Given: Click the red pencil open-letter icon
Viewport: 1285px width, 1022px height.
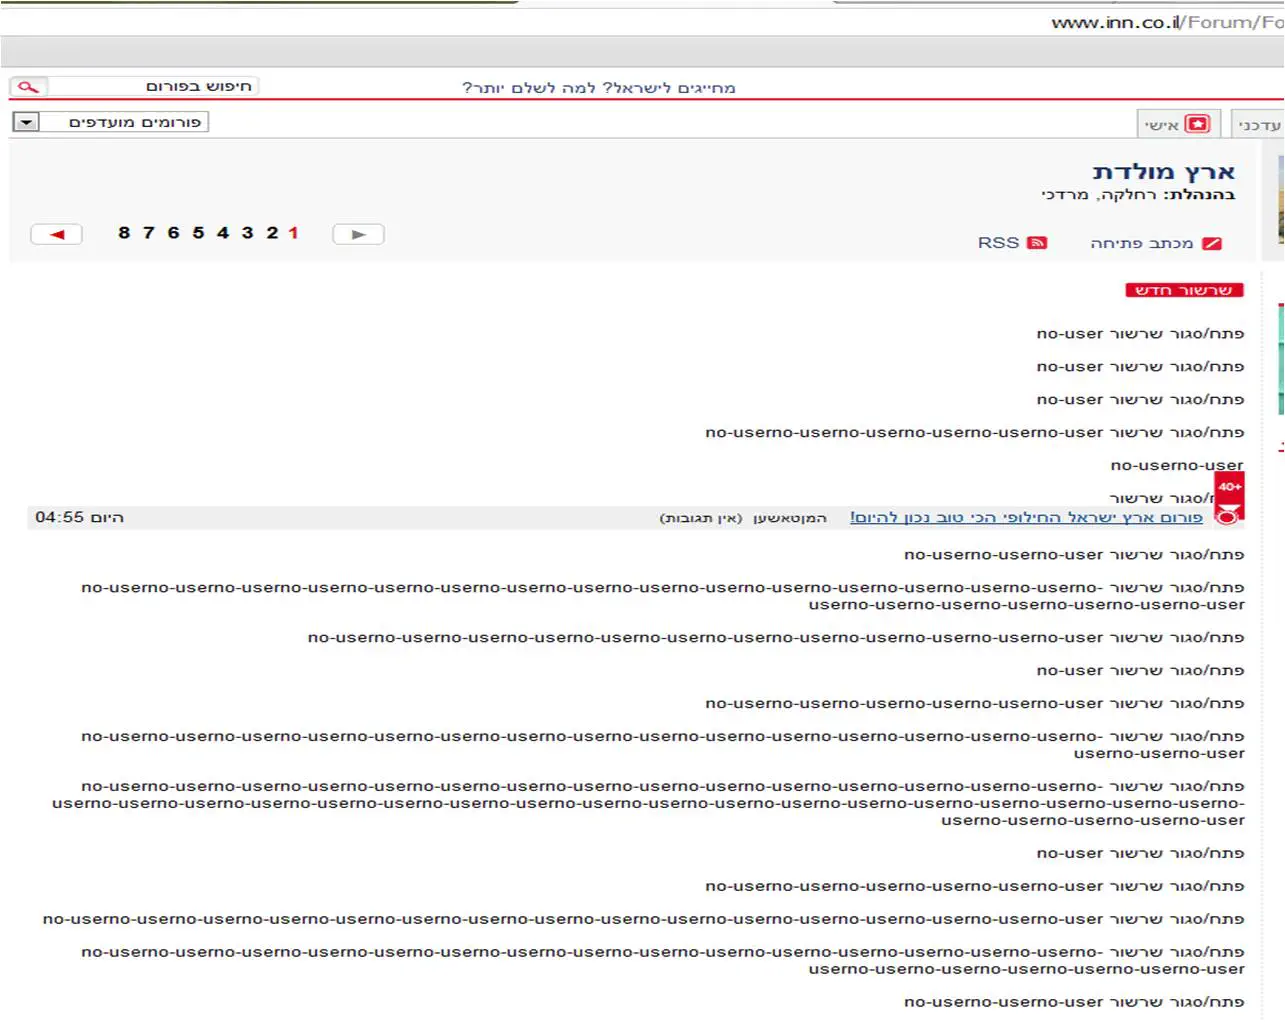Looking at the screenshot, I should click(x=1212, y=243).
